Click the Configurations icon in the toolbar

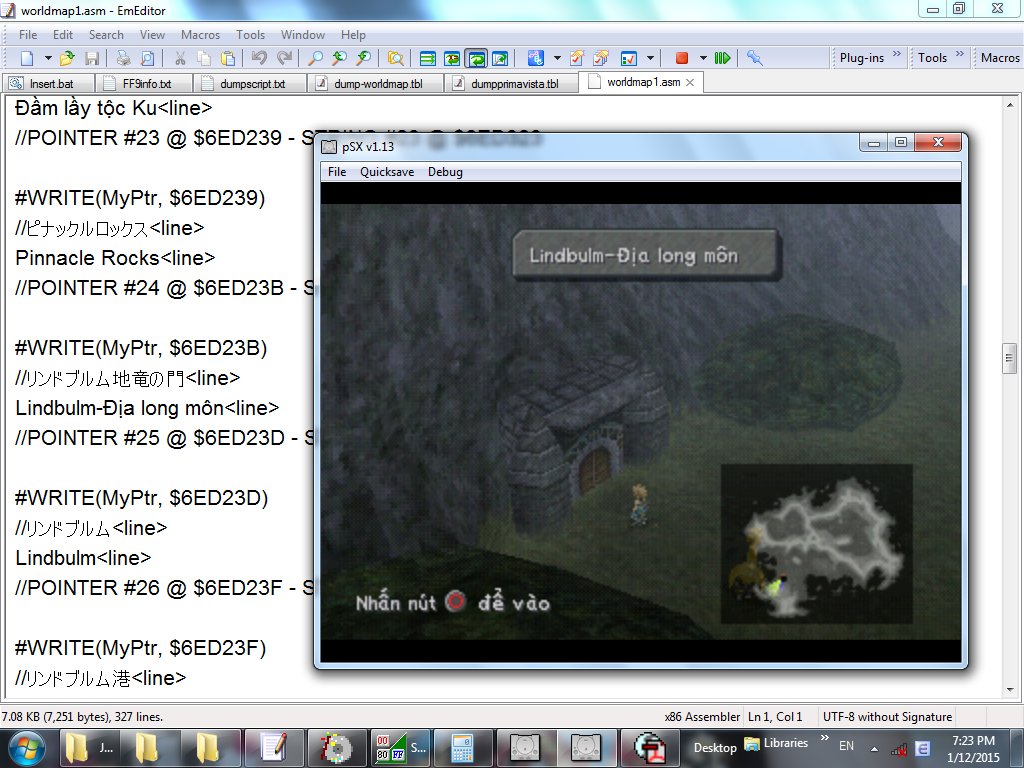tap(536, 58)
